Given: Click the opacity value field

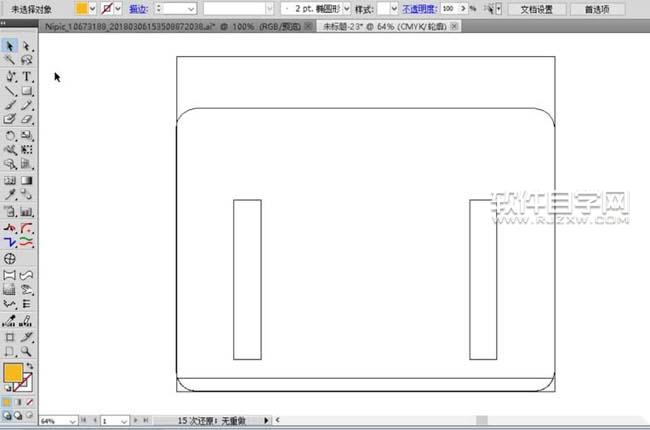Looking at the screenshot, I should tap(449, 8).
